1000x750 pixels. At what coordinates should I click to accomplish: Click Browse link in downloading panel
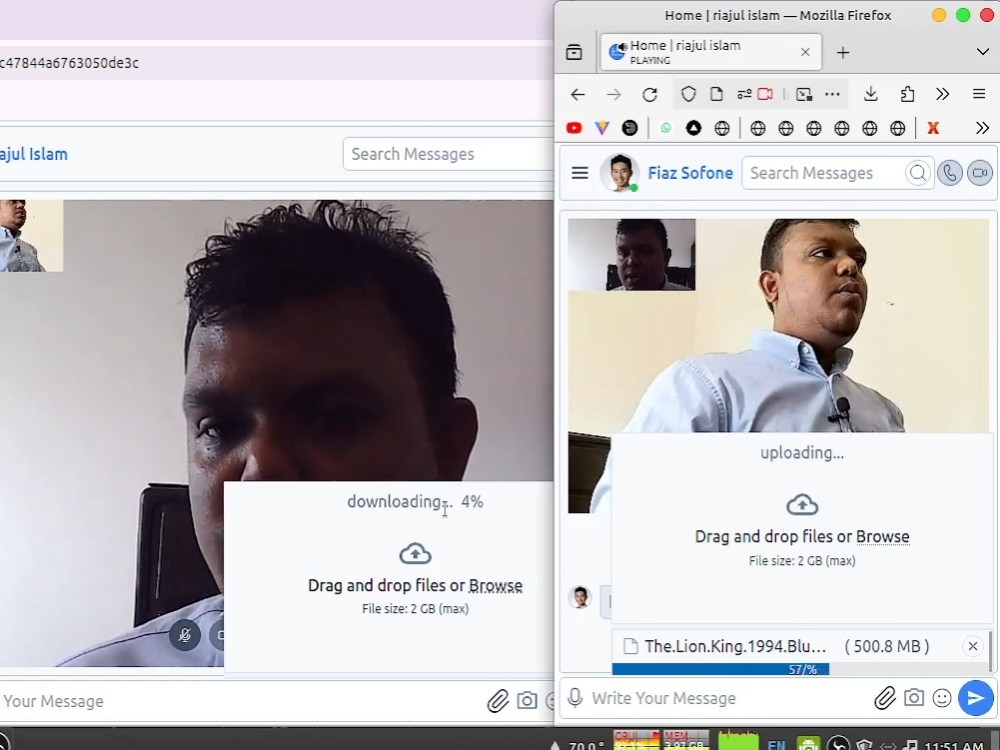(x=496, y=585)
